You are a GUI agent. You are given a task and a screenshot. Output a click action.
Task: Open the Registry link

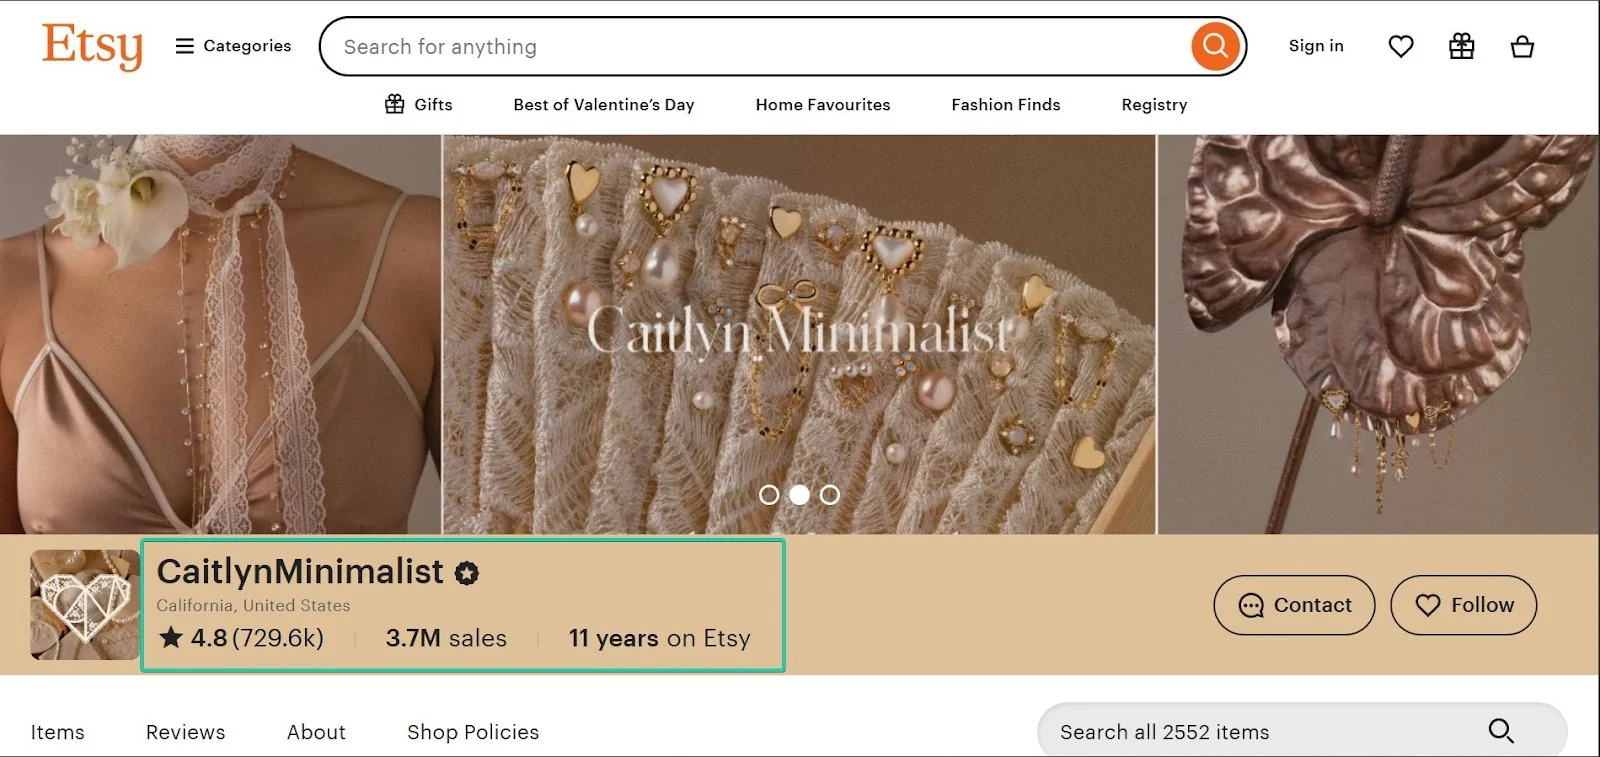(1154, 104)
